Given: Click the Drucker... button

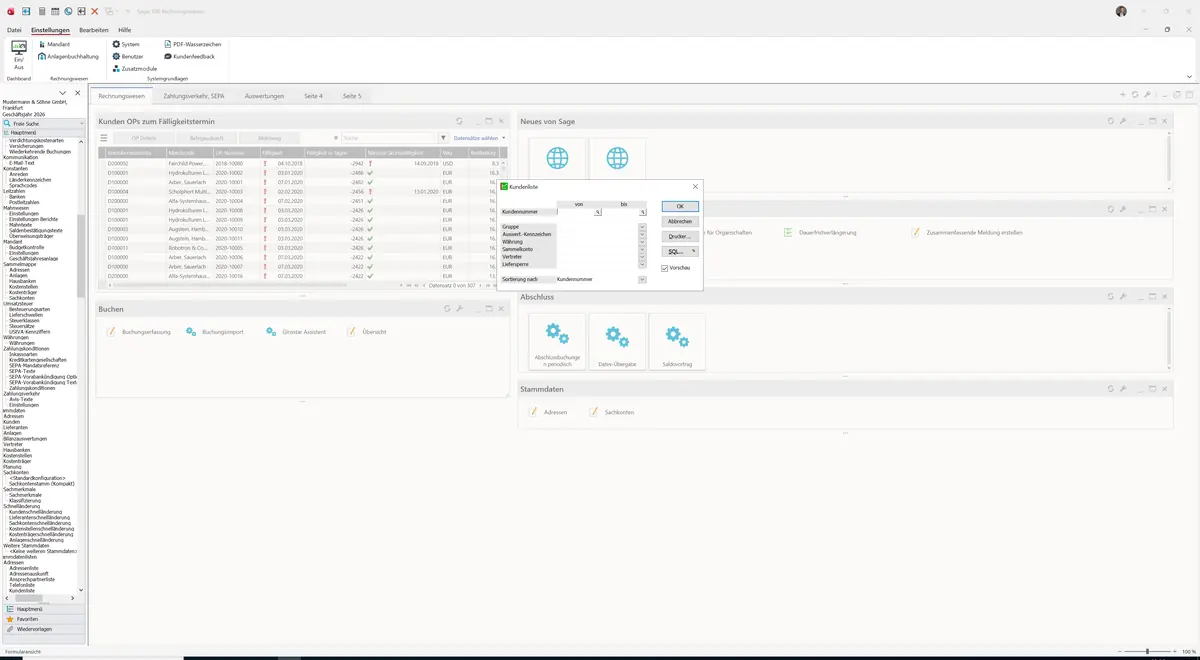Looking at the screenshot, I should (x=680, y=236).
